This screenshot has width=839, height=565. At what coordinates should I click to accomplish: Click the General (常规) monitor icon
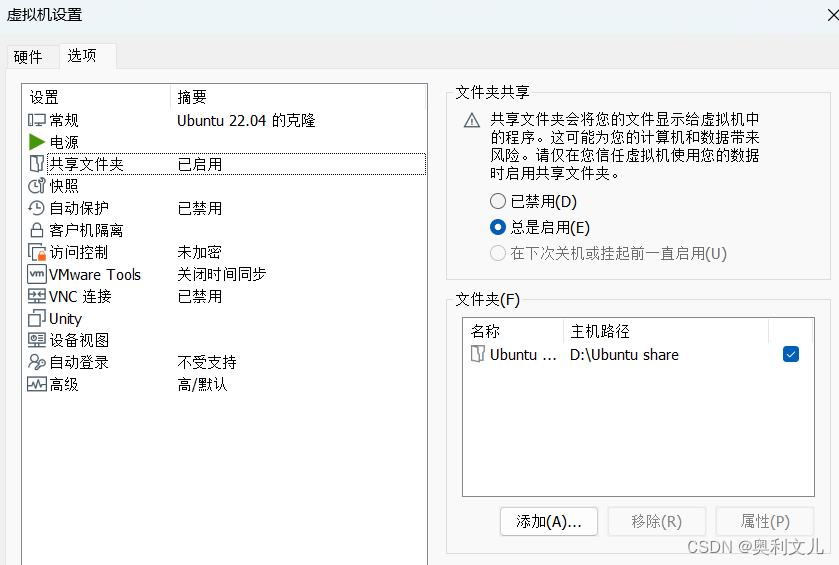(x=36, y=120)
